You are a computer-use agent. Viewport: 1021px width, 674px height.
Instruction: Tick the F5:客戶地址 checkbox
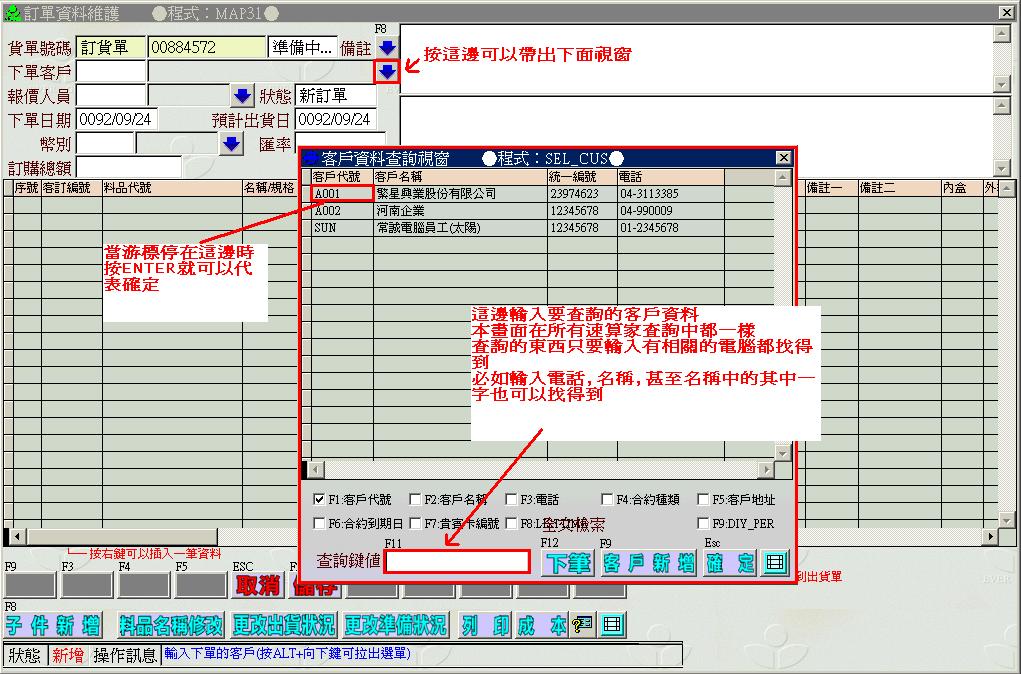pos(703,499)
